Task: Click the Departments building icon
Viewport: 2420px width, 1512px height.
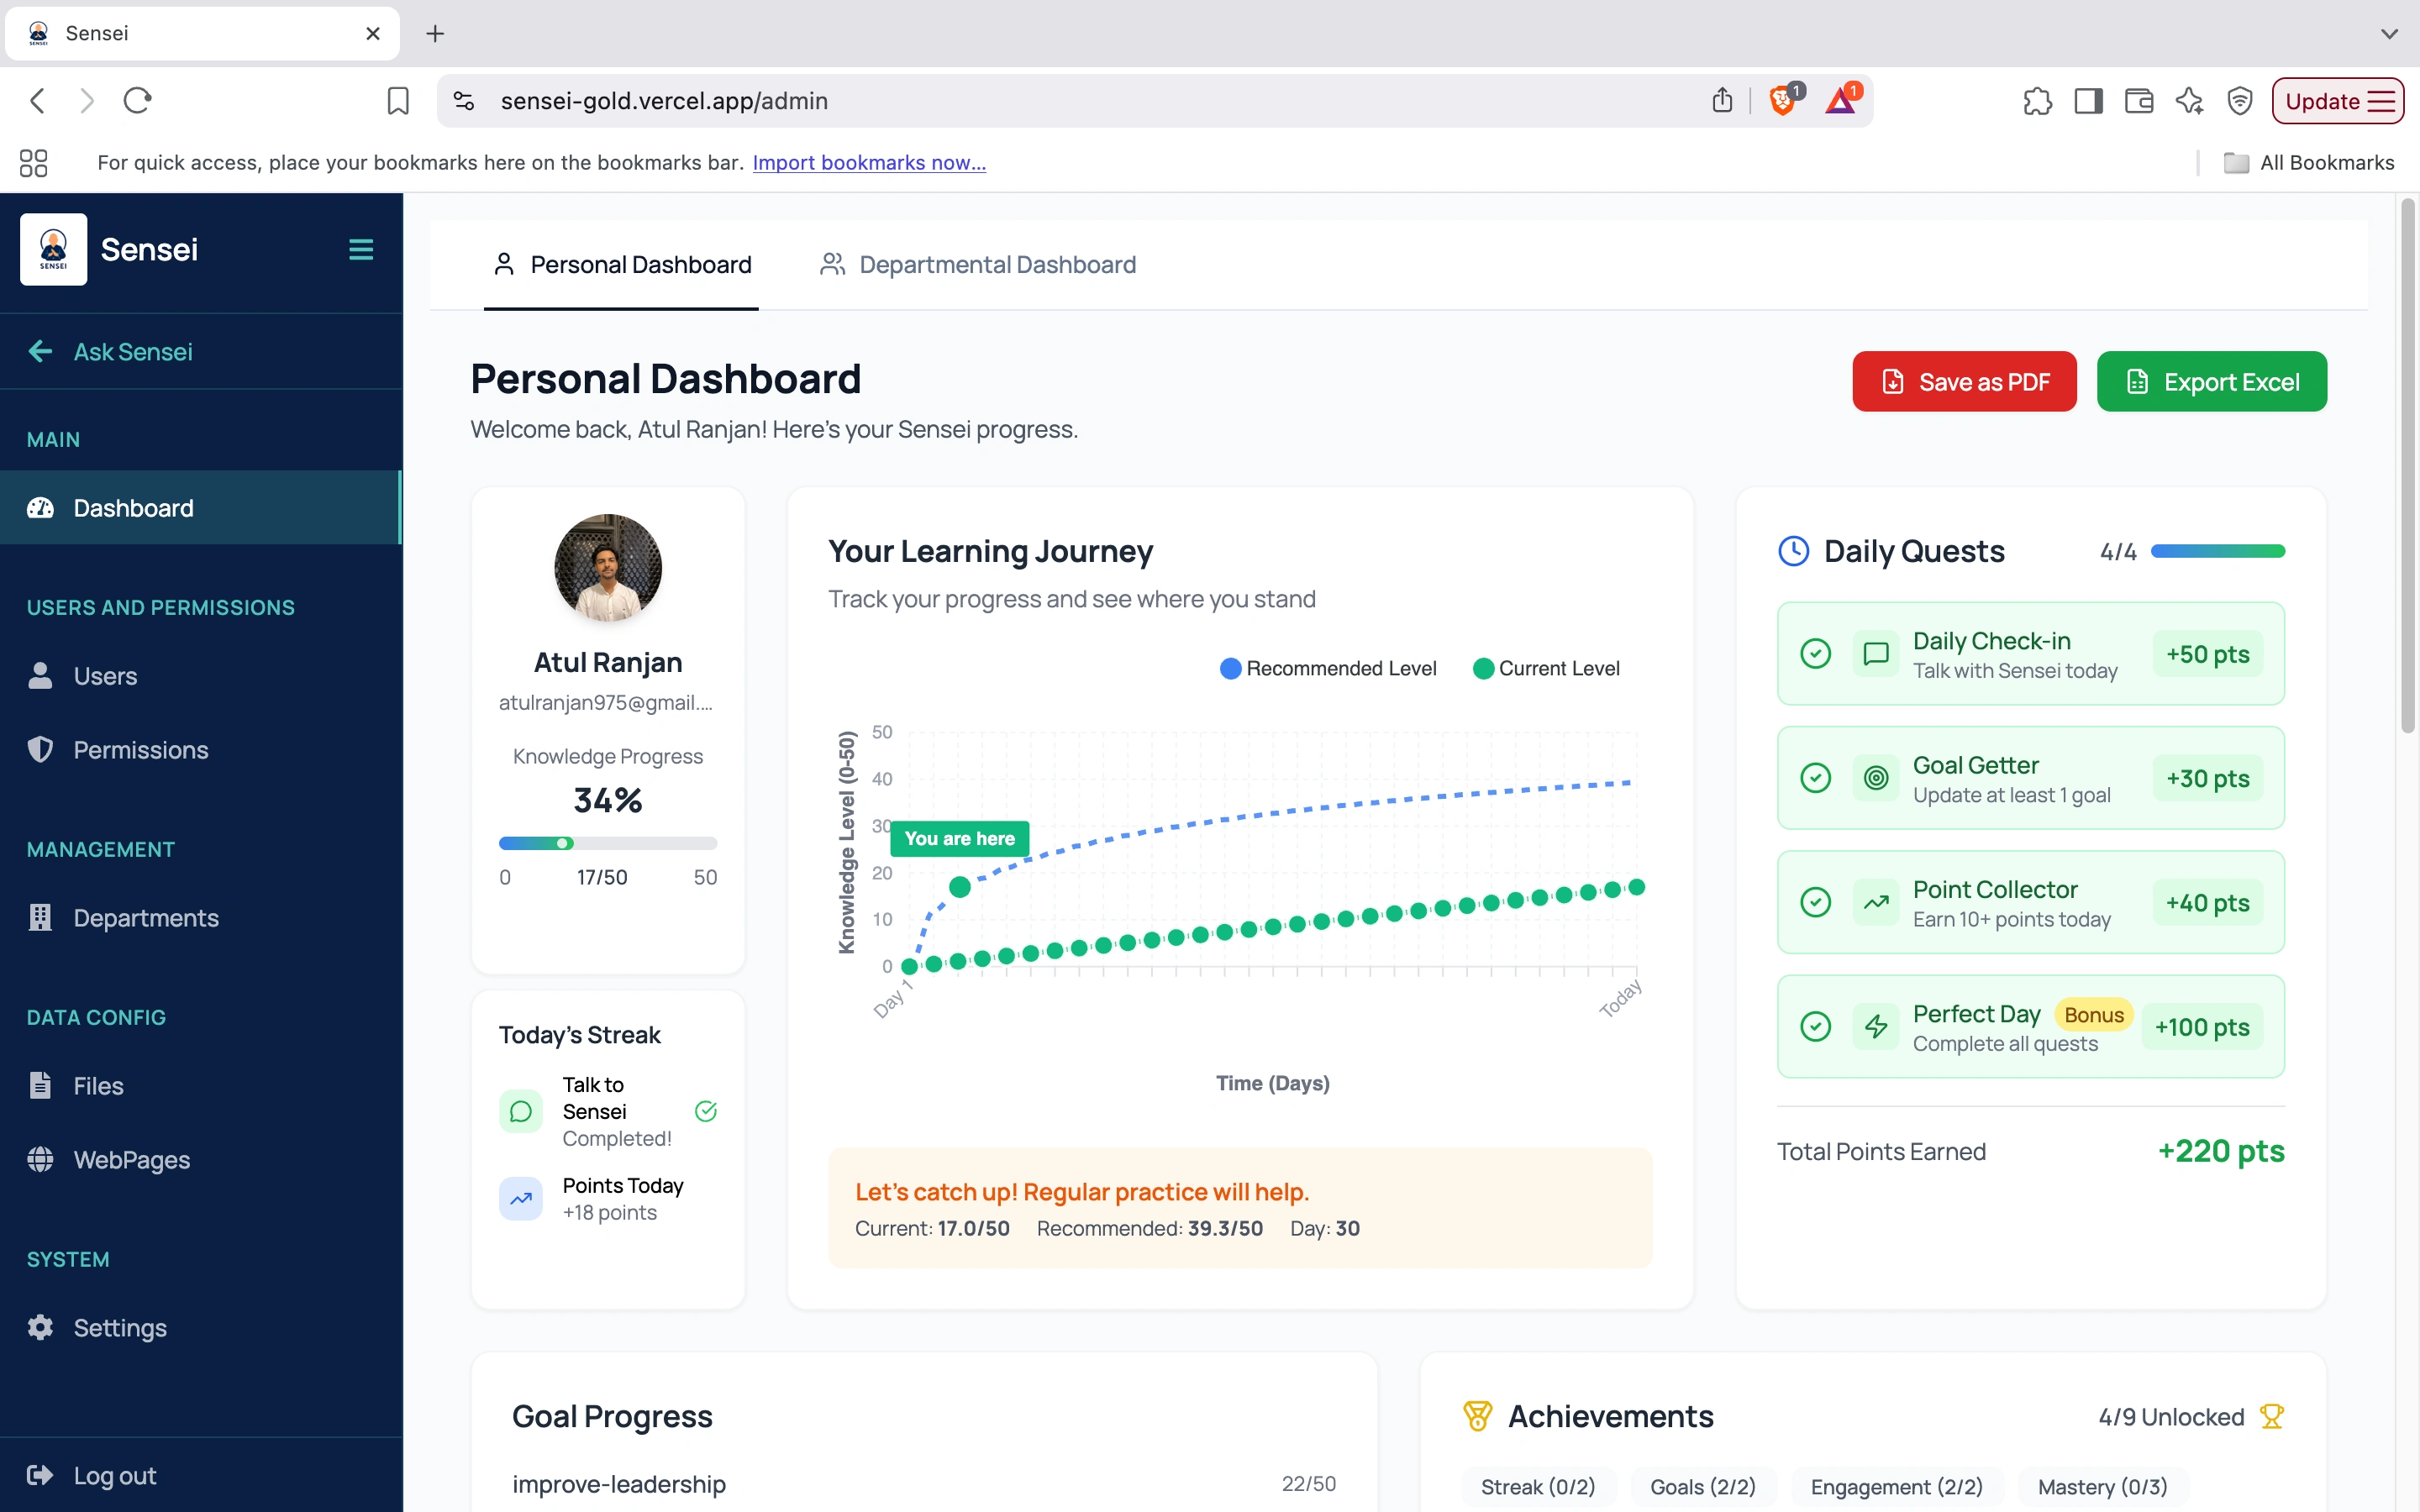Action: point(41,918)
